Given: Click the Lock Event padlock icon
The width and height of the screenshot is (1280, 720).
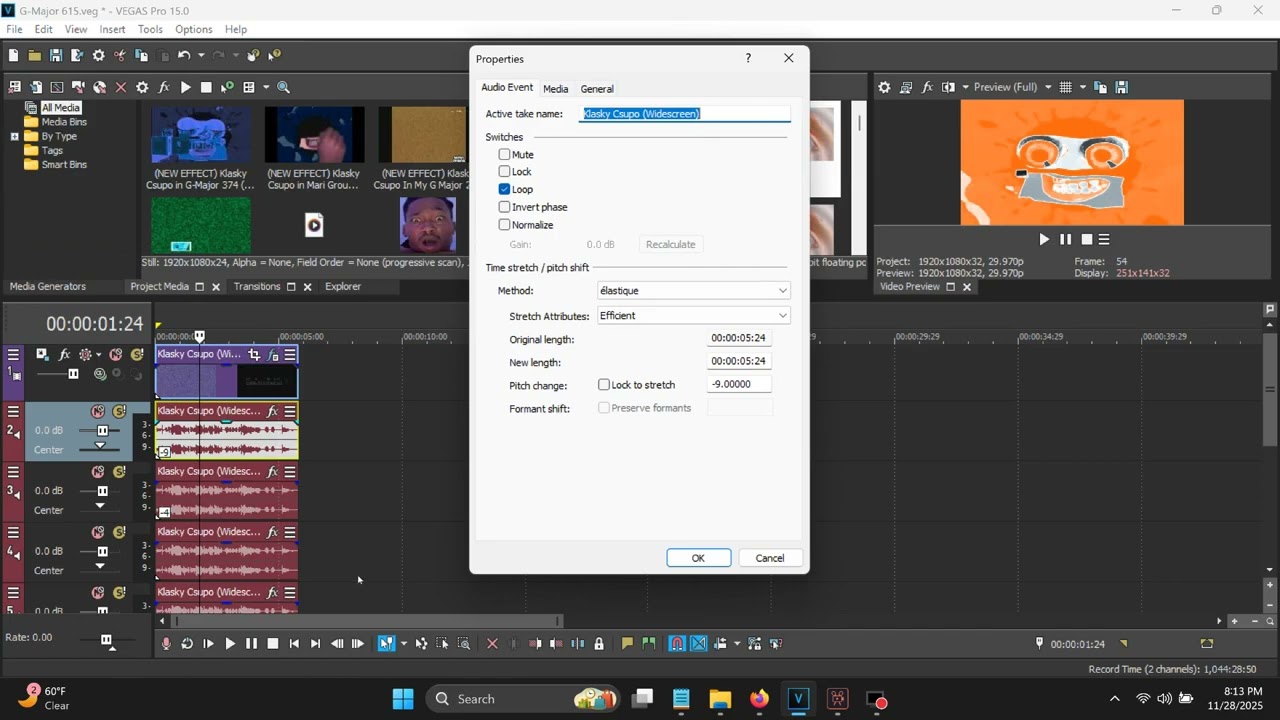Looking at the screenshot, I should (599, 644).
